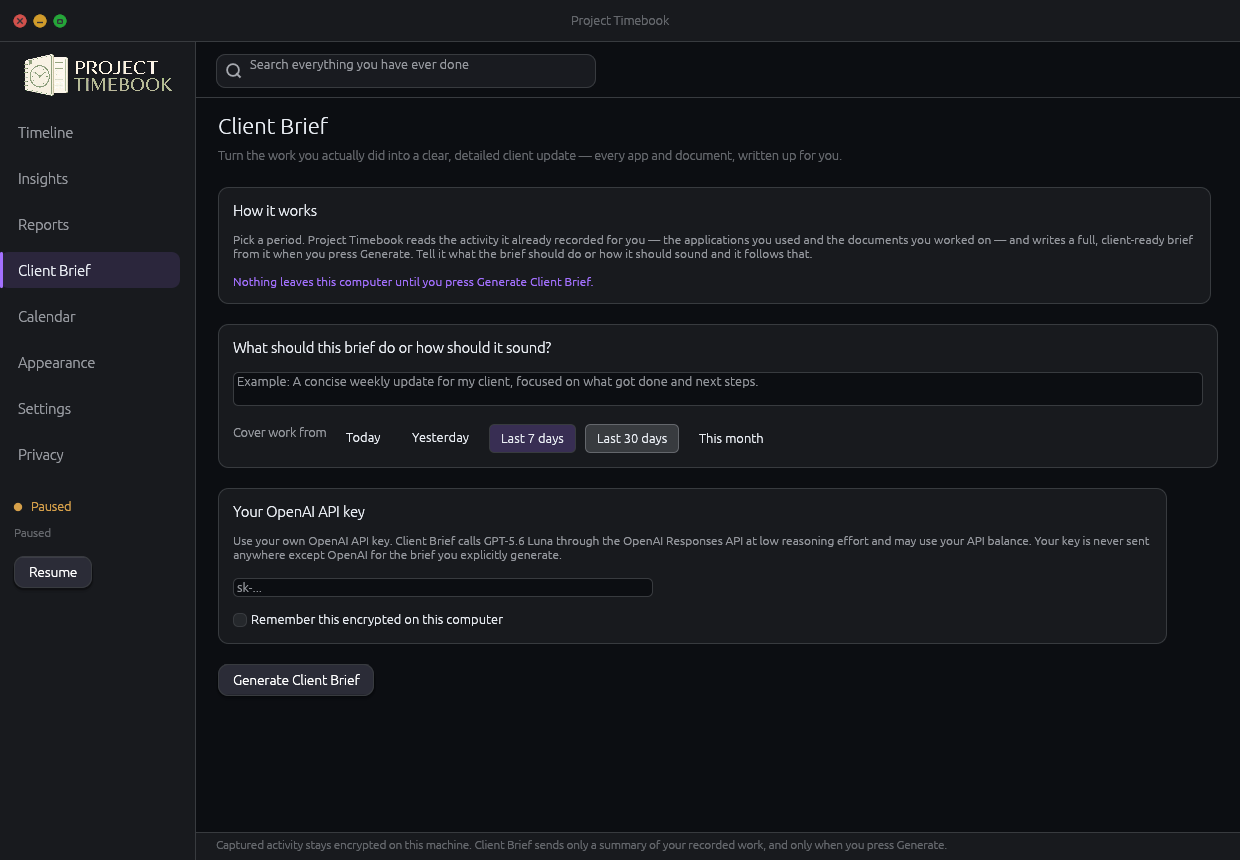The height and width of the screenshot is (860, 1240).
Task: Go to Reports in the sidebar
Action: 90,225
